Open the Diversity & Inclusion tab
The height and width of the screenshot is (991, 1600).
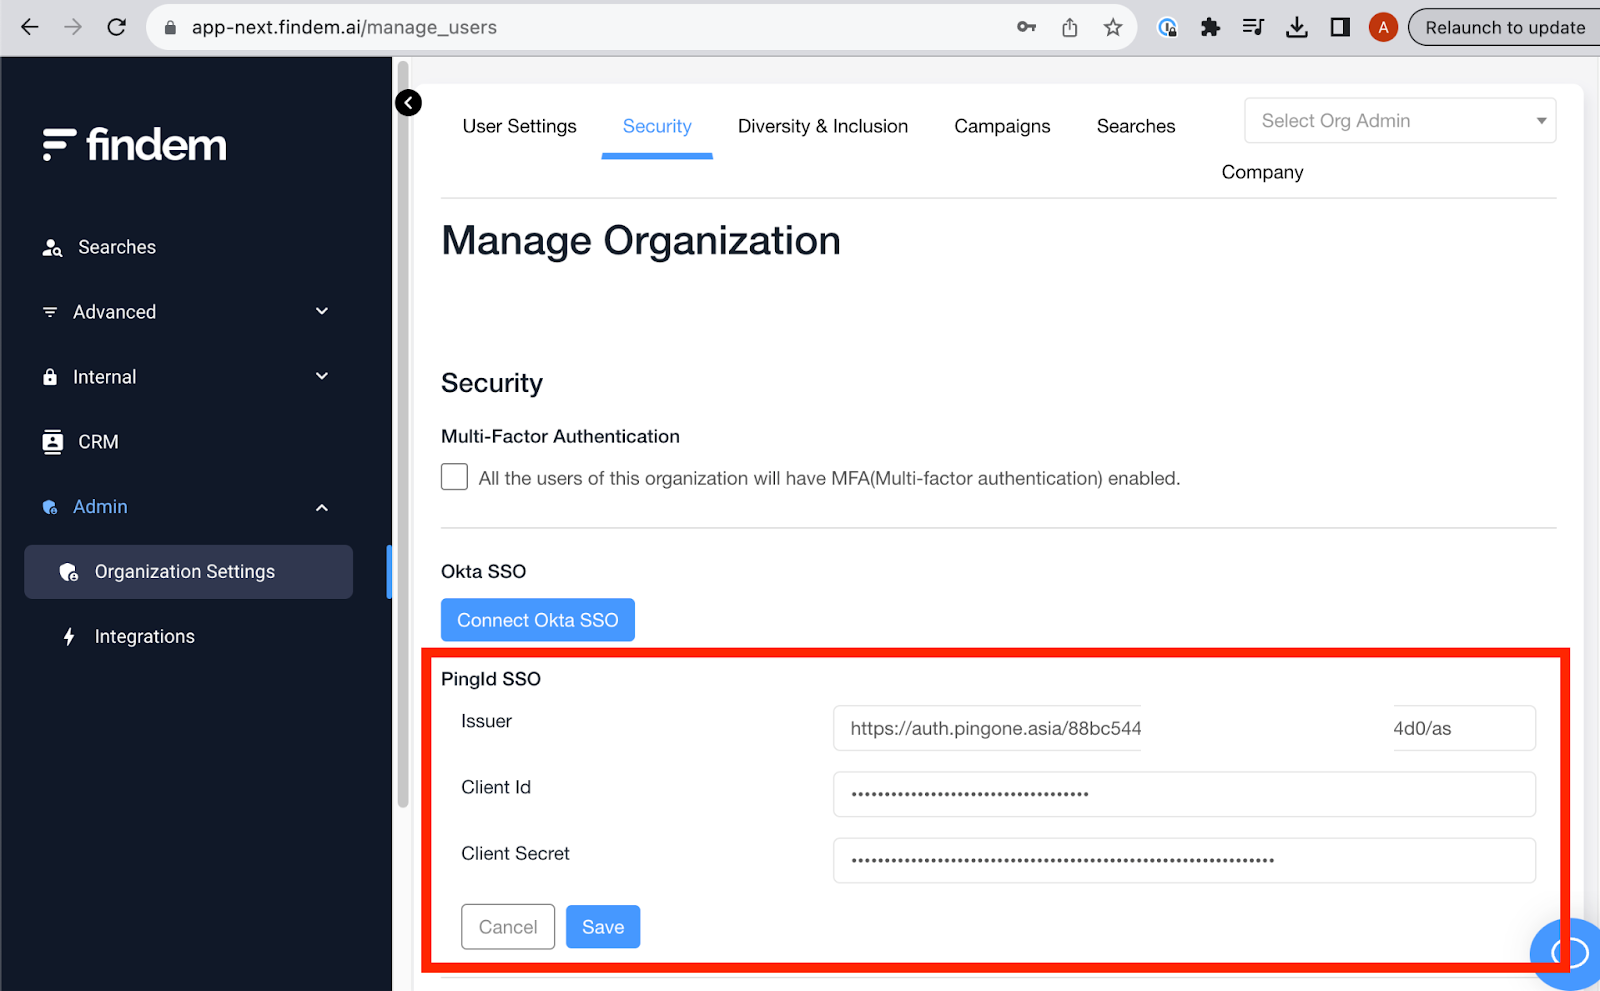coord(823,126)
